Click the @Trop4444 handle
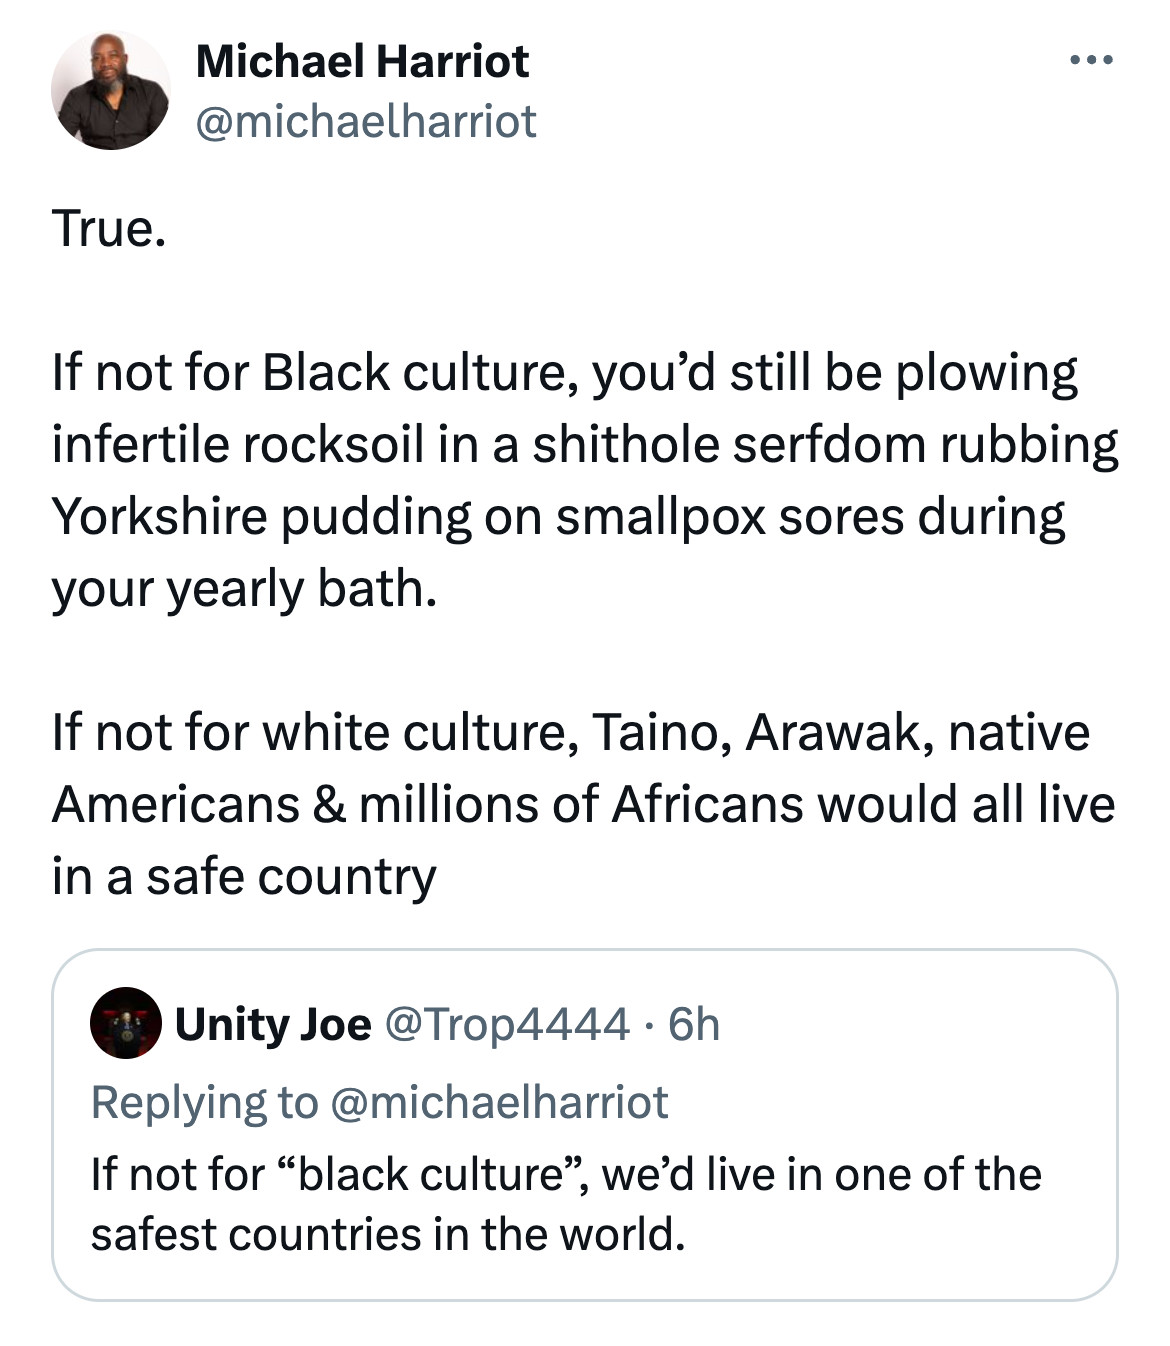Image resolution: width=1170 pixels, height=1346 pixels. click(506, 1024)
